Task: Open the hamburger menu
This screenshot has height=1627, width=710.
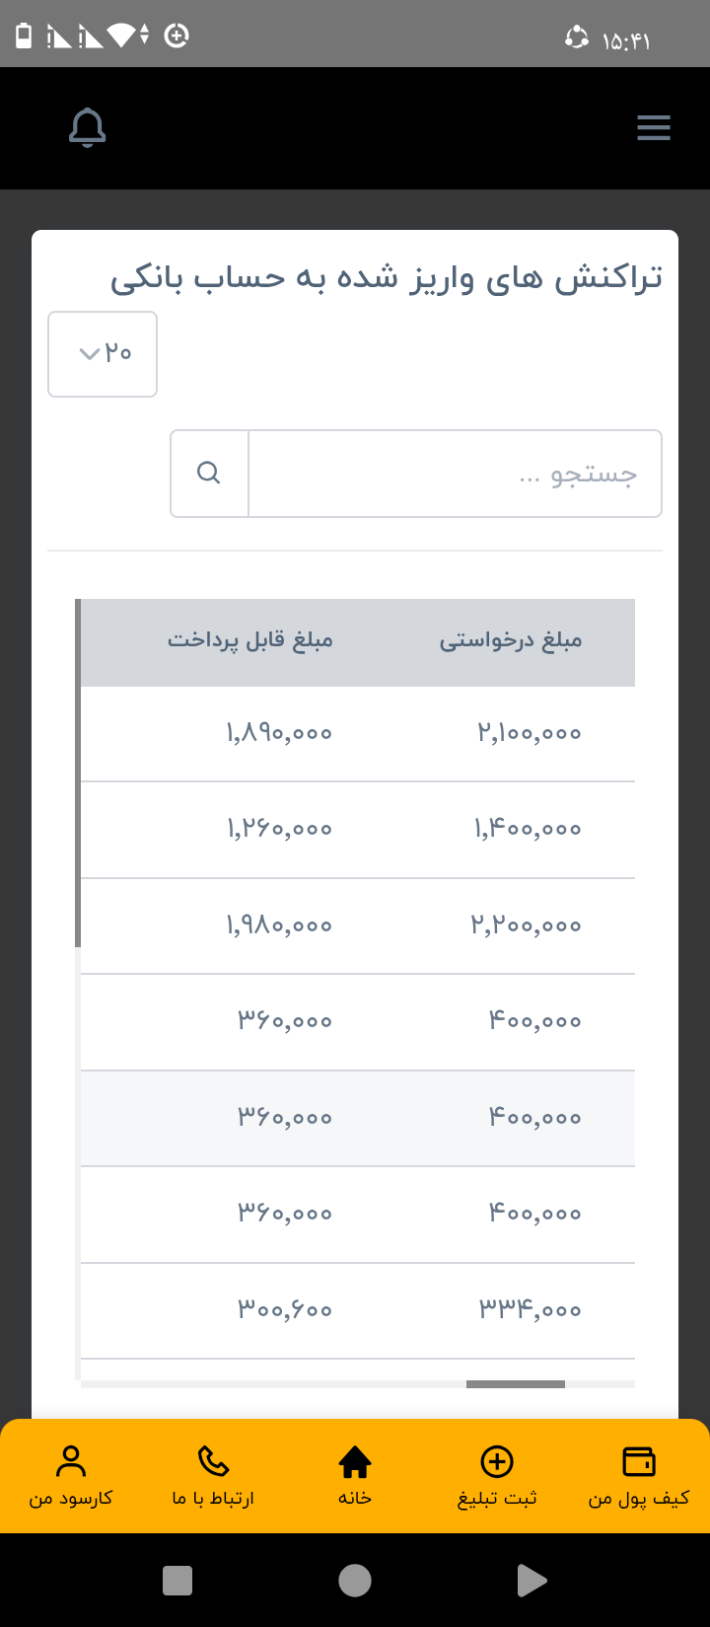Action: (x=653, y=128)
